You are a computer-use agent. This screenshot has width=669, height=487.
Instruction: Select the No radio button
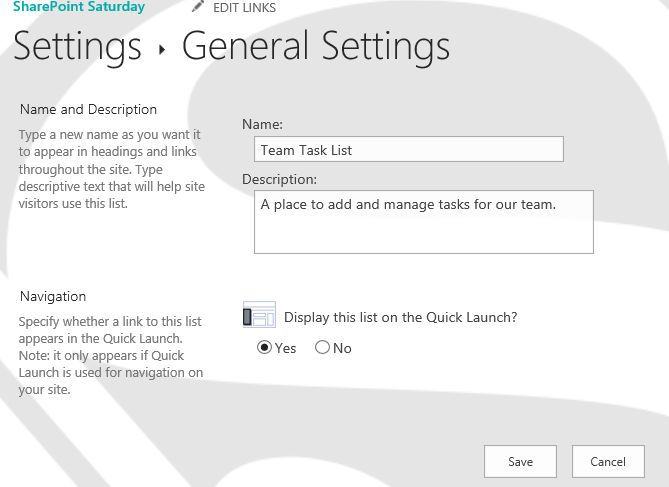pyautogui.click(x=322, y=347)
